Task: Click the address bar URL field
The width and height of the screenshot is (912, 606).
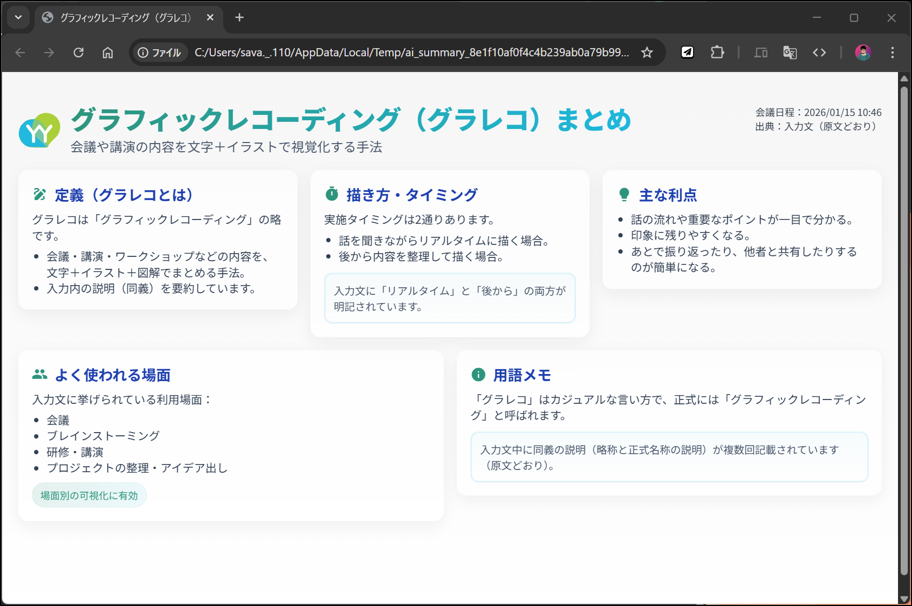Action: [x=412, y=52]
